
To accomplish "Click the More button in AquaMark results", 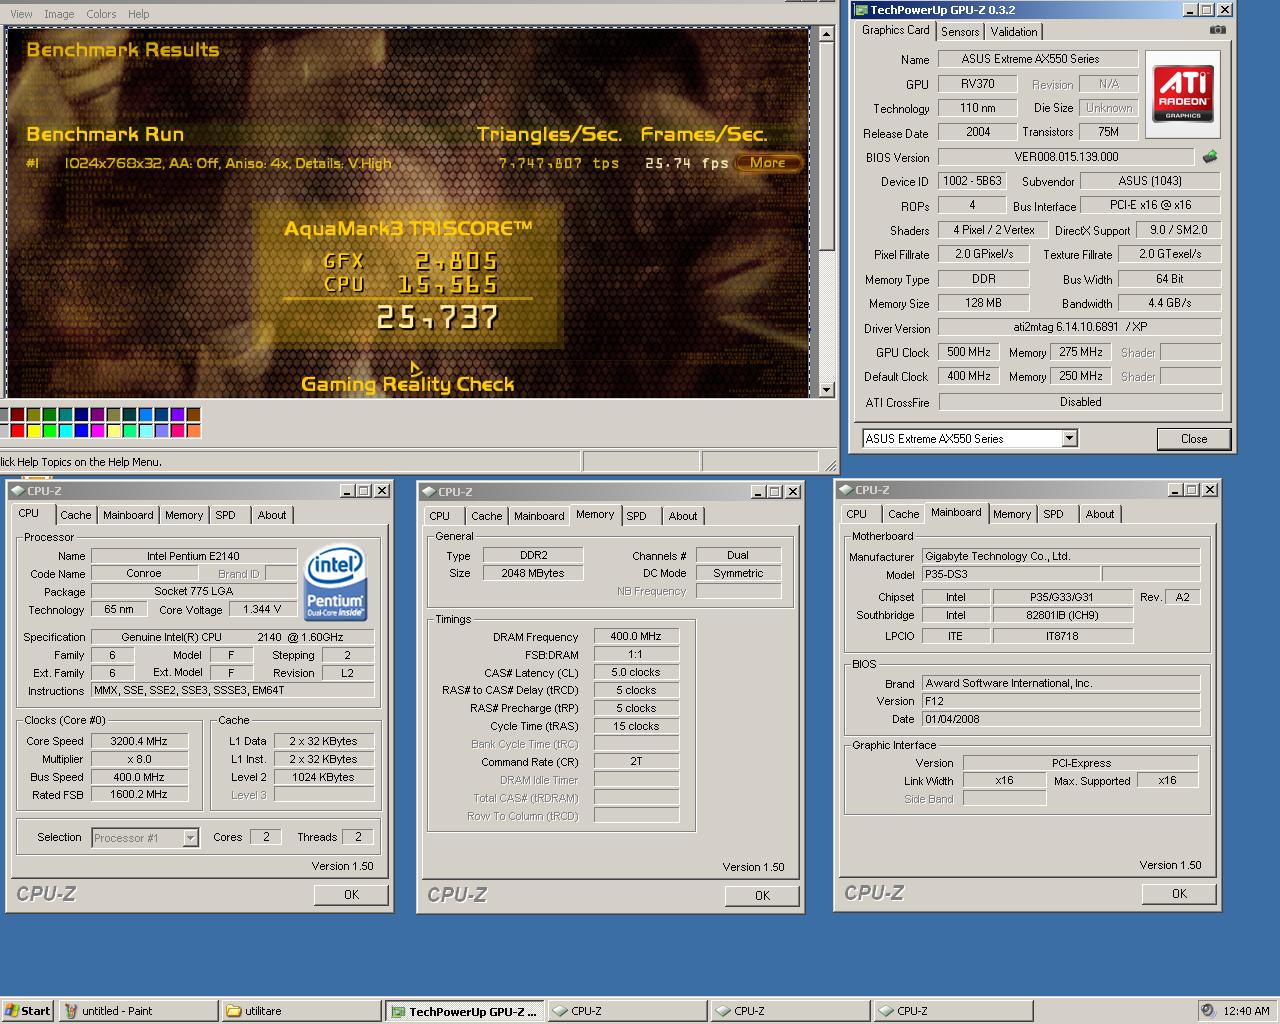I will [x=768, y=162].
